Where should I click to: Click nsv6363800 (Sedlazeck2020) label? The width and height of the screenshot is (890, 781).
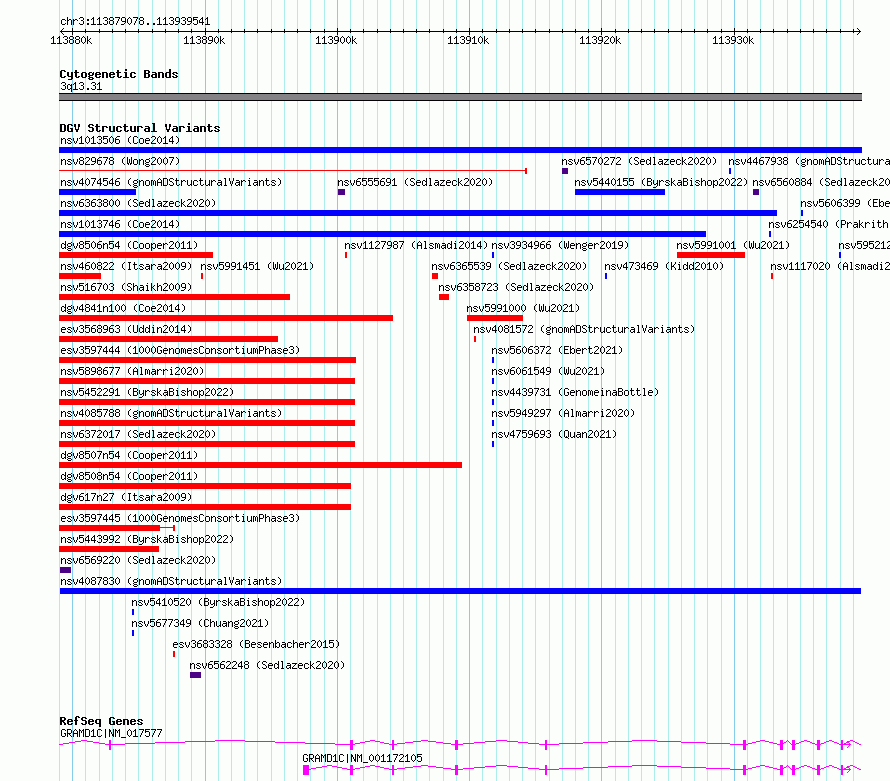click(138, 203)
